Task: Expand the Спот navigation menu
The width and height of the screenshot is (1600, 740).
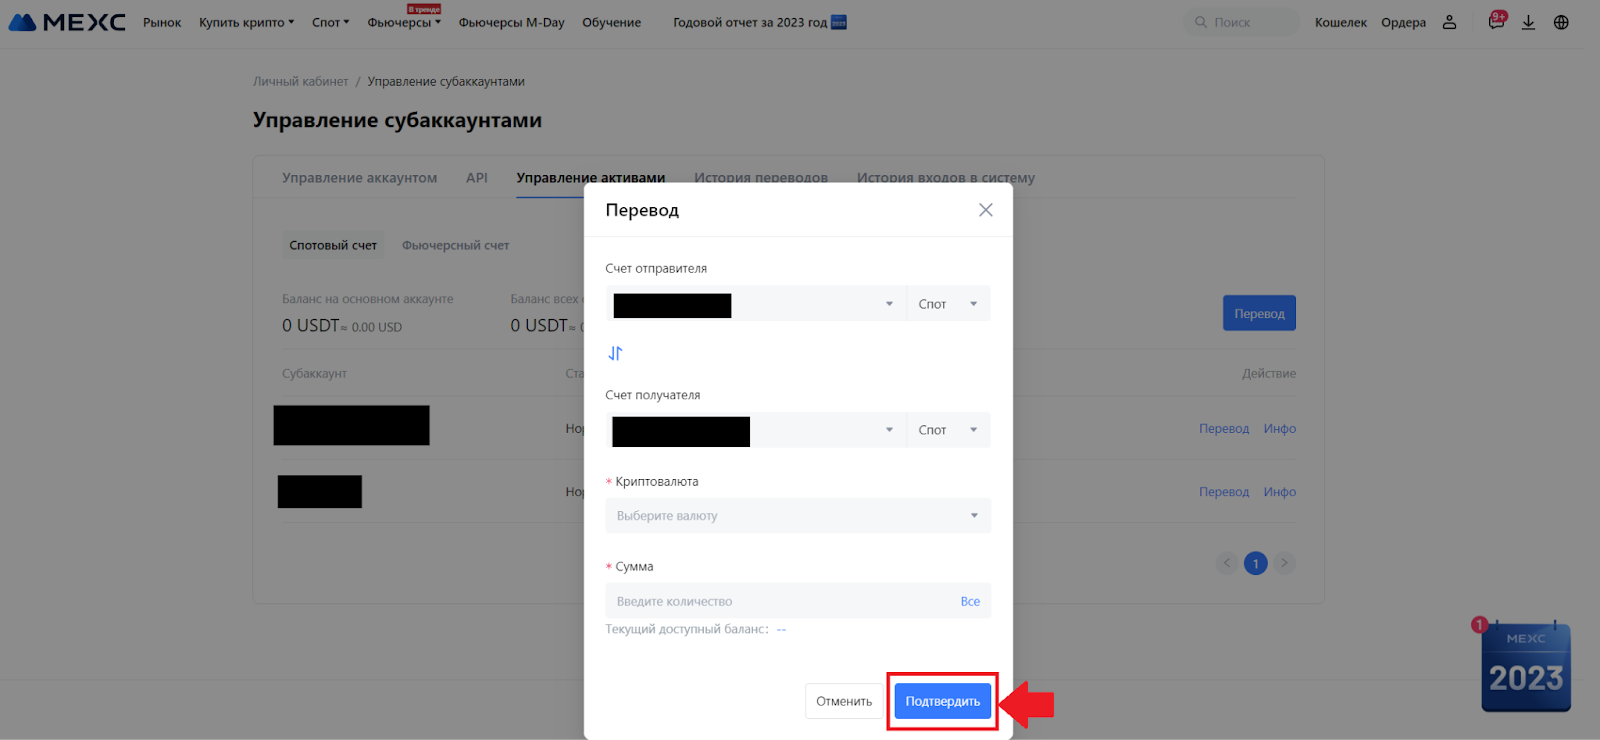Action: tap(331, 22)
